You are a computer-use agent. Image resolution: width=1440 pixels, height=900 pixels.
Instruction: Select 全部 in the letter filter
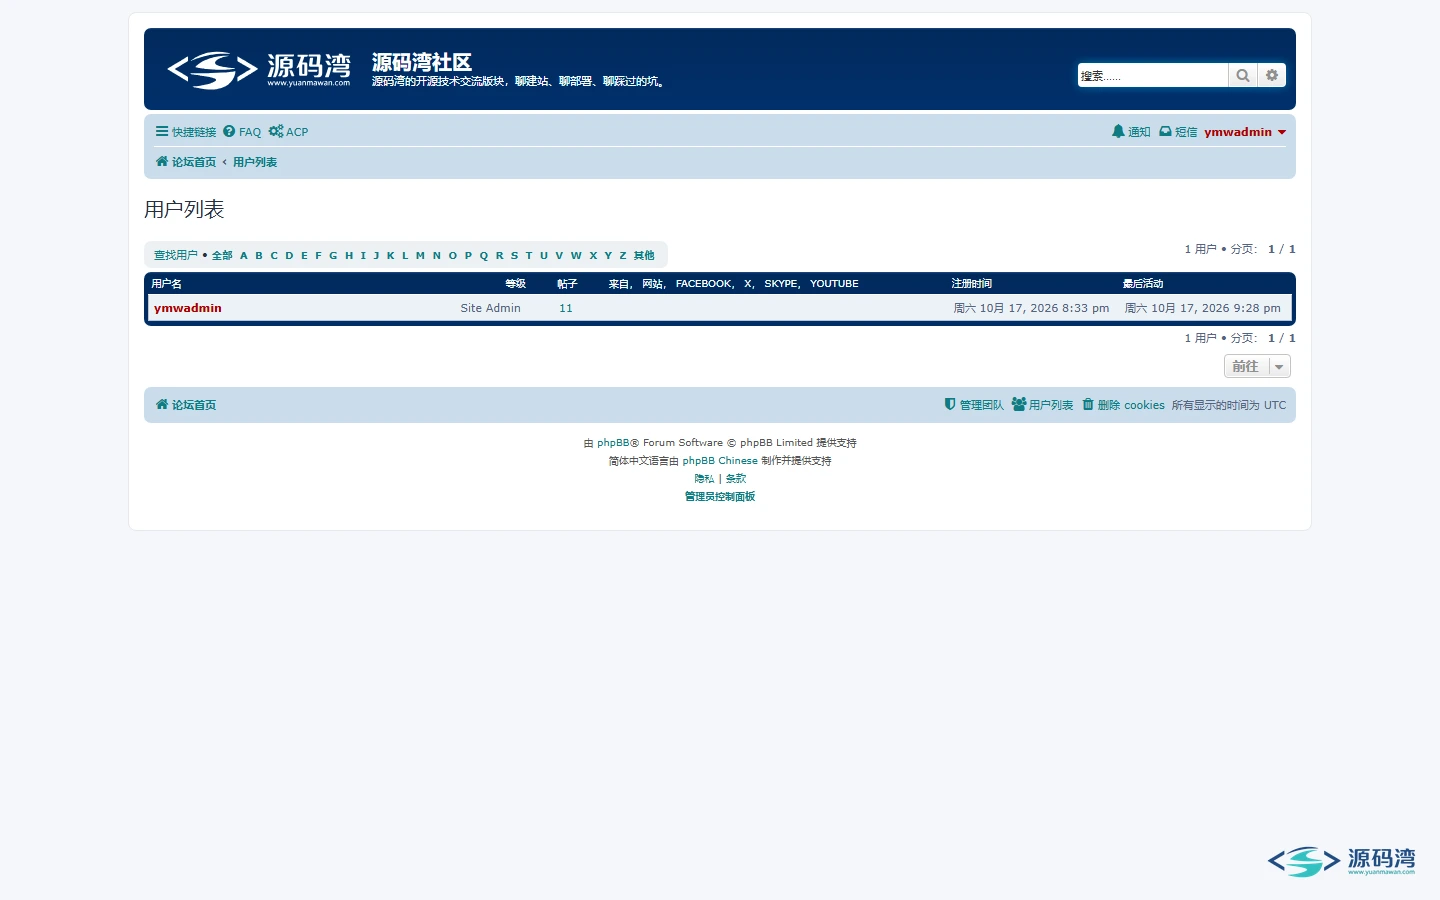tap(222, 255)
